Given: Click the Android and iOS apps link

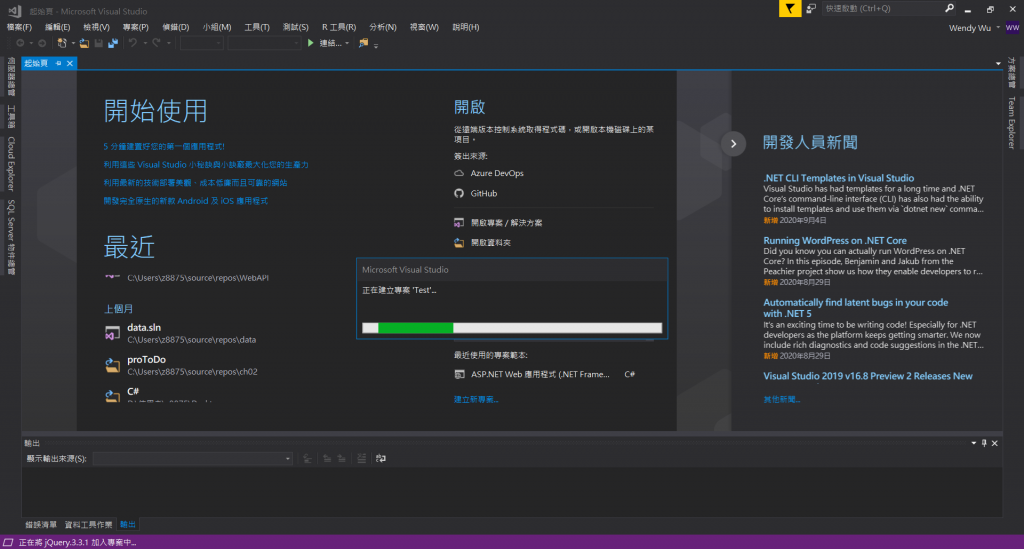Looking at the screenshot, I should point(185,201).
